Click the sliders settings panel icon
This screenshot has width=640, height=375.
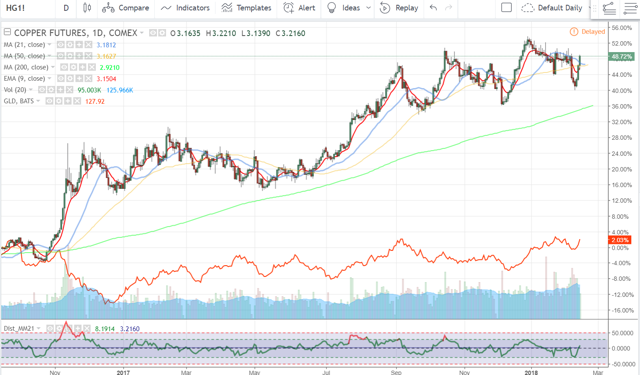tap(631, 9)
